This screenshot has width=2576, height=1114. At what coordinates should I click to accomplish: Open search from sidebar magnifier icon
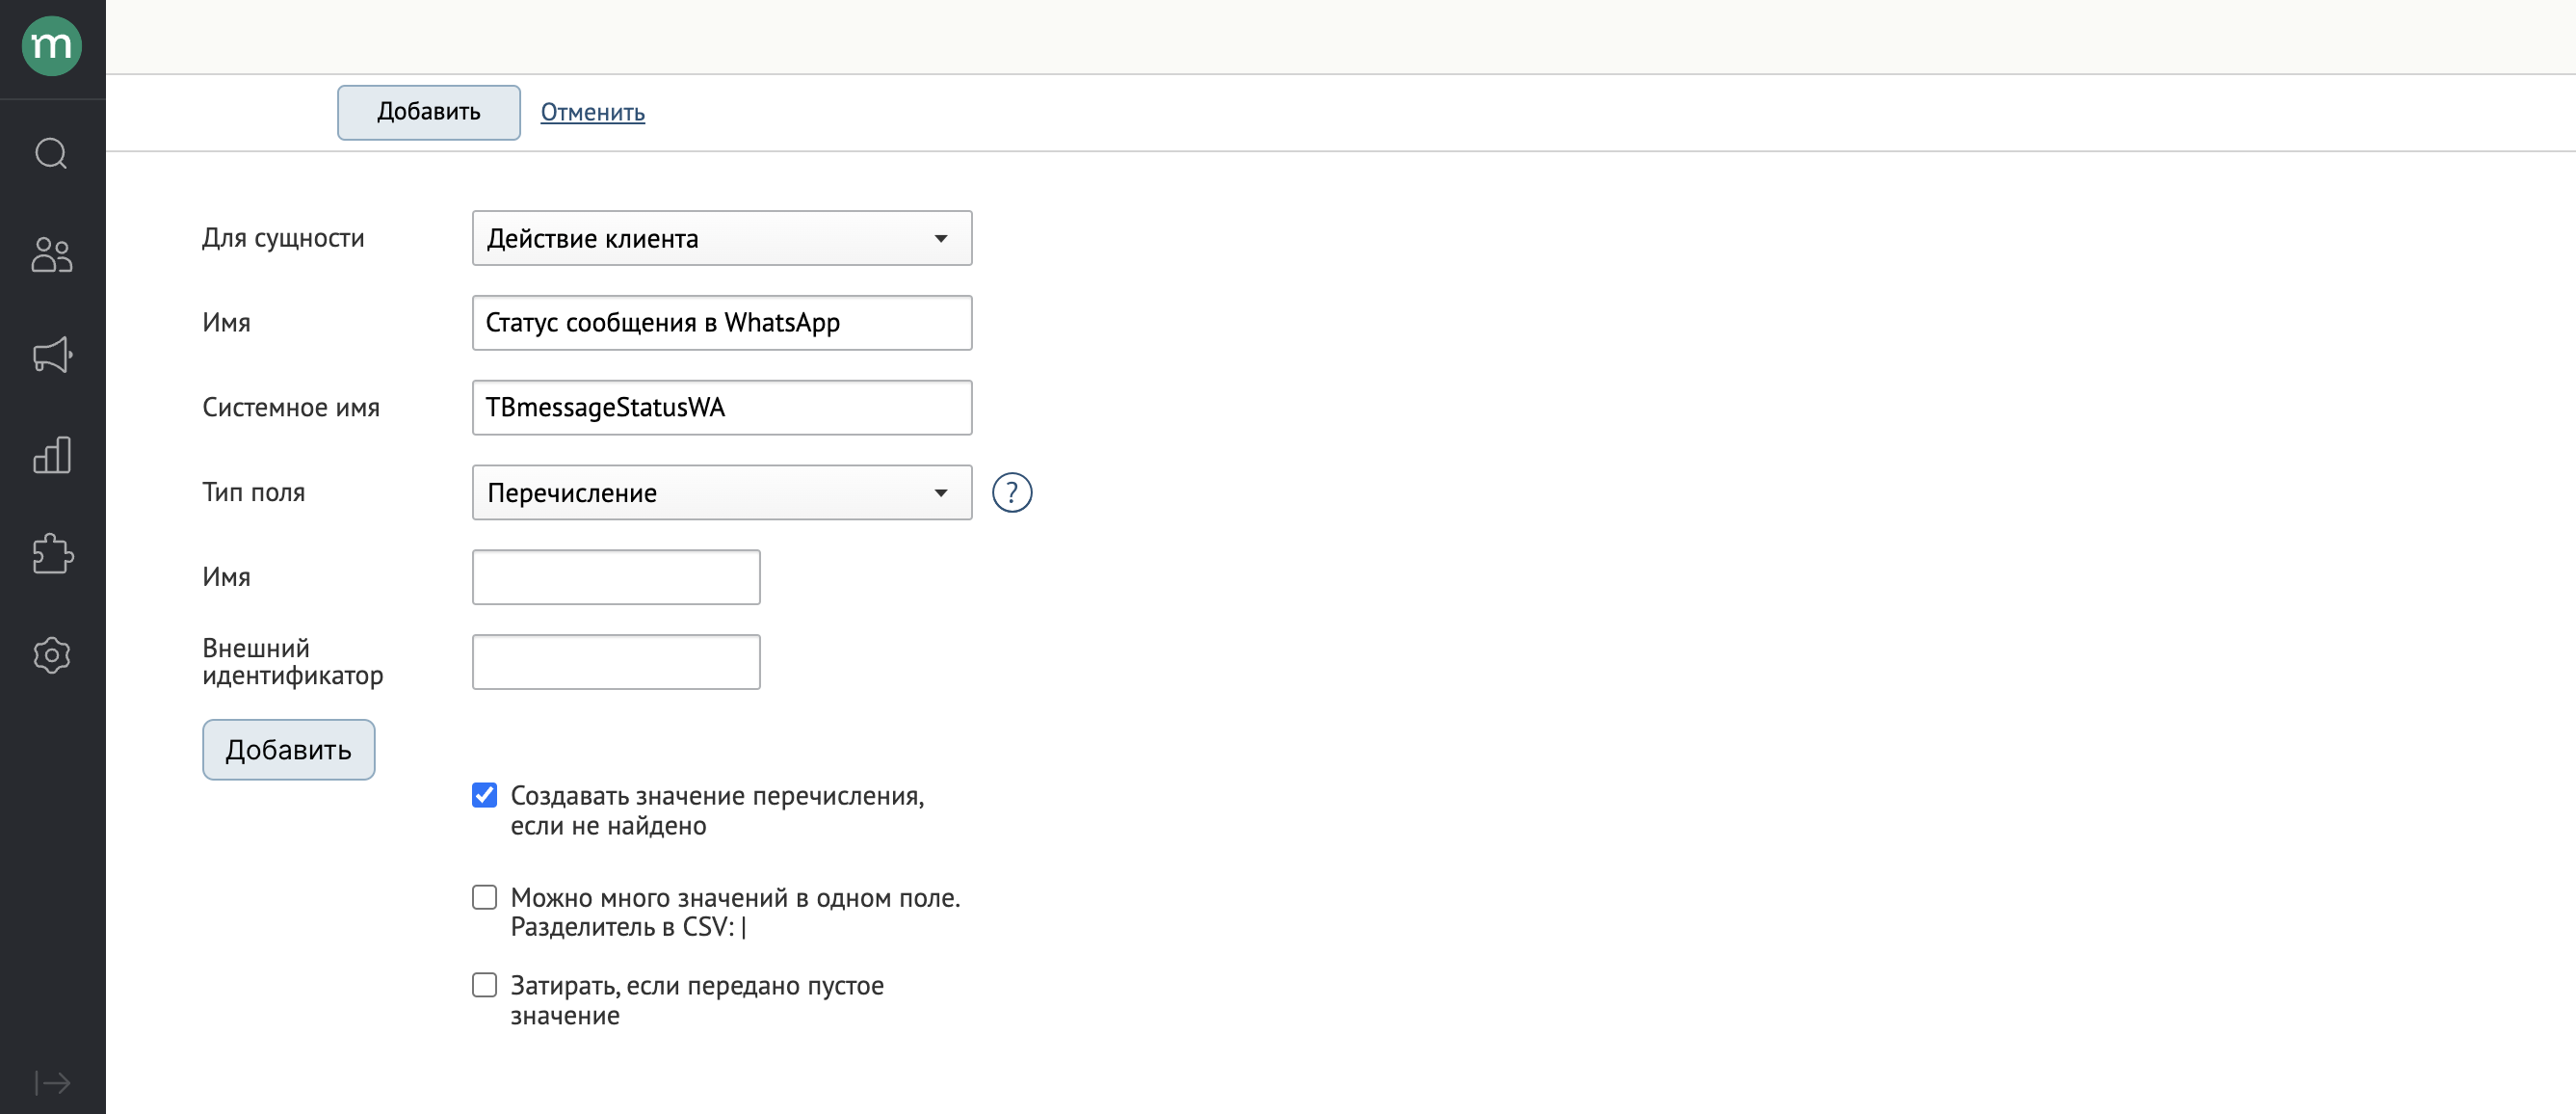click(52, 154)
